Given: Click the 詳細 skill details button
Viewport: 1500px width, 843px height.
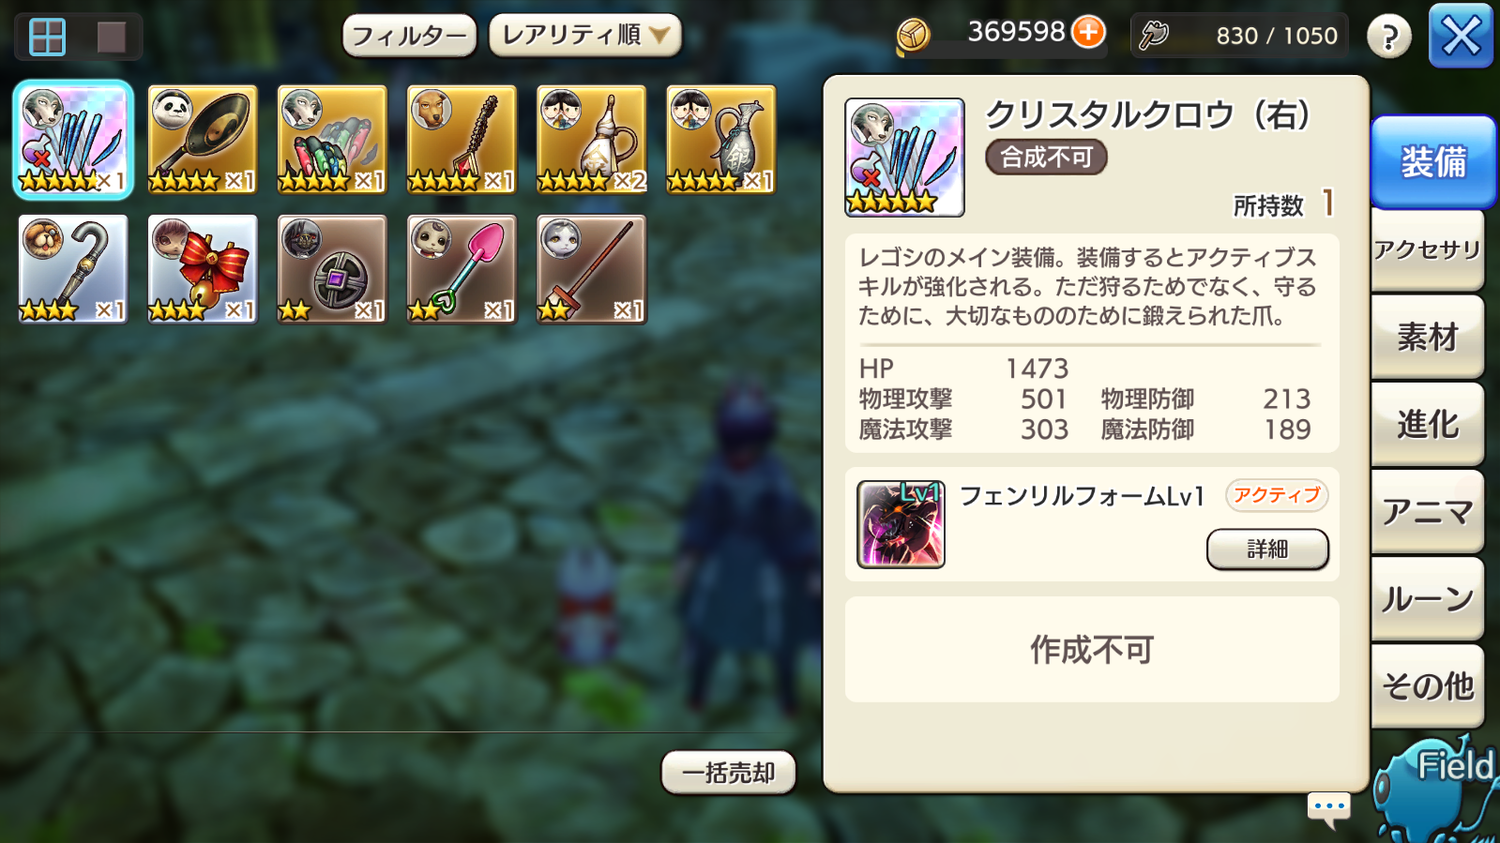Looking at the screenshot, I should (x=1267, y=549).
